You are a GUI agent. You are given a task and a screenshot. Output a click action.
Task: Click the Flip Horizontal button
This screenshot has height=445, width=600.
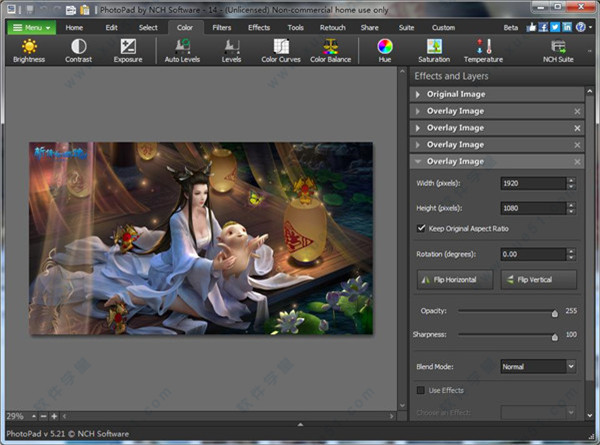455,280
